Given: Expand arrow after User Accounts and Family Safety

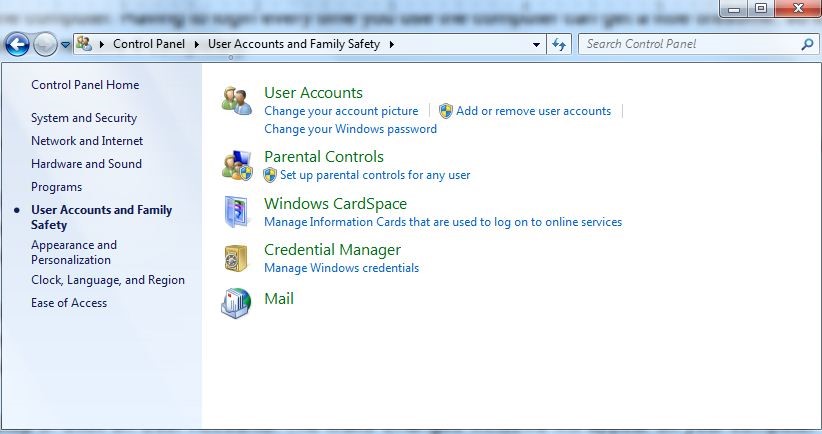Looking at the screenshot, I should (x=392, y=45).
